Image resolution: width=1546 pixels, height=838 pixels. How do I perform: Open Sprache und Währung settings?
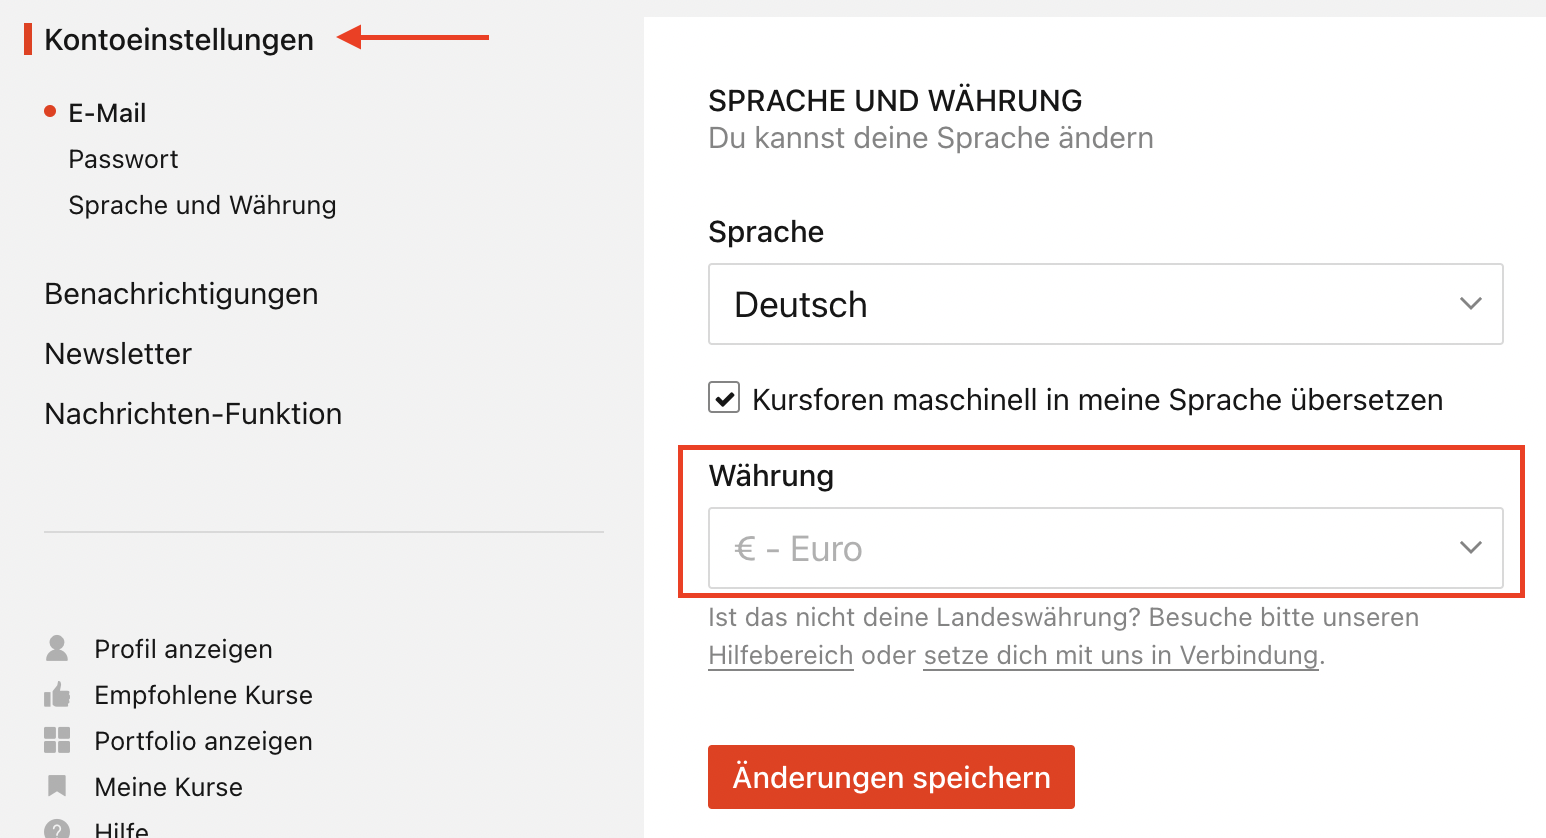click(x=202, y=205)
